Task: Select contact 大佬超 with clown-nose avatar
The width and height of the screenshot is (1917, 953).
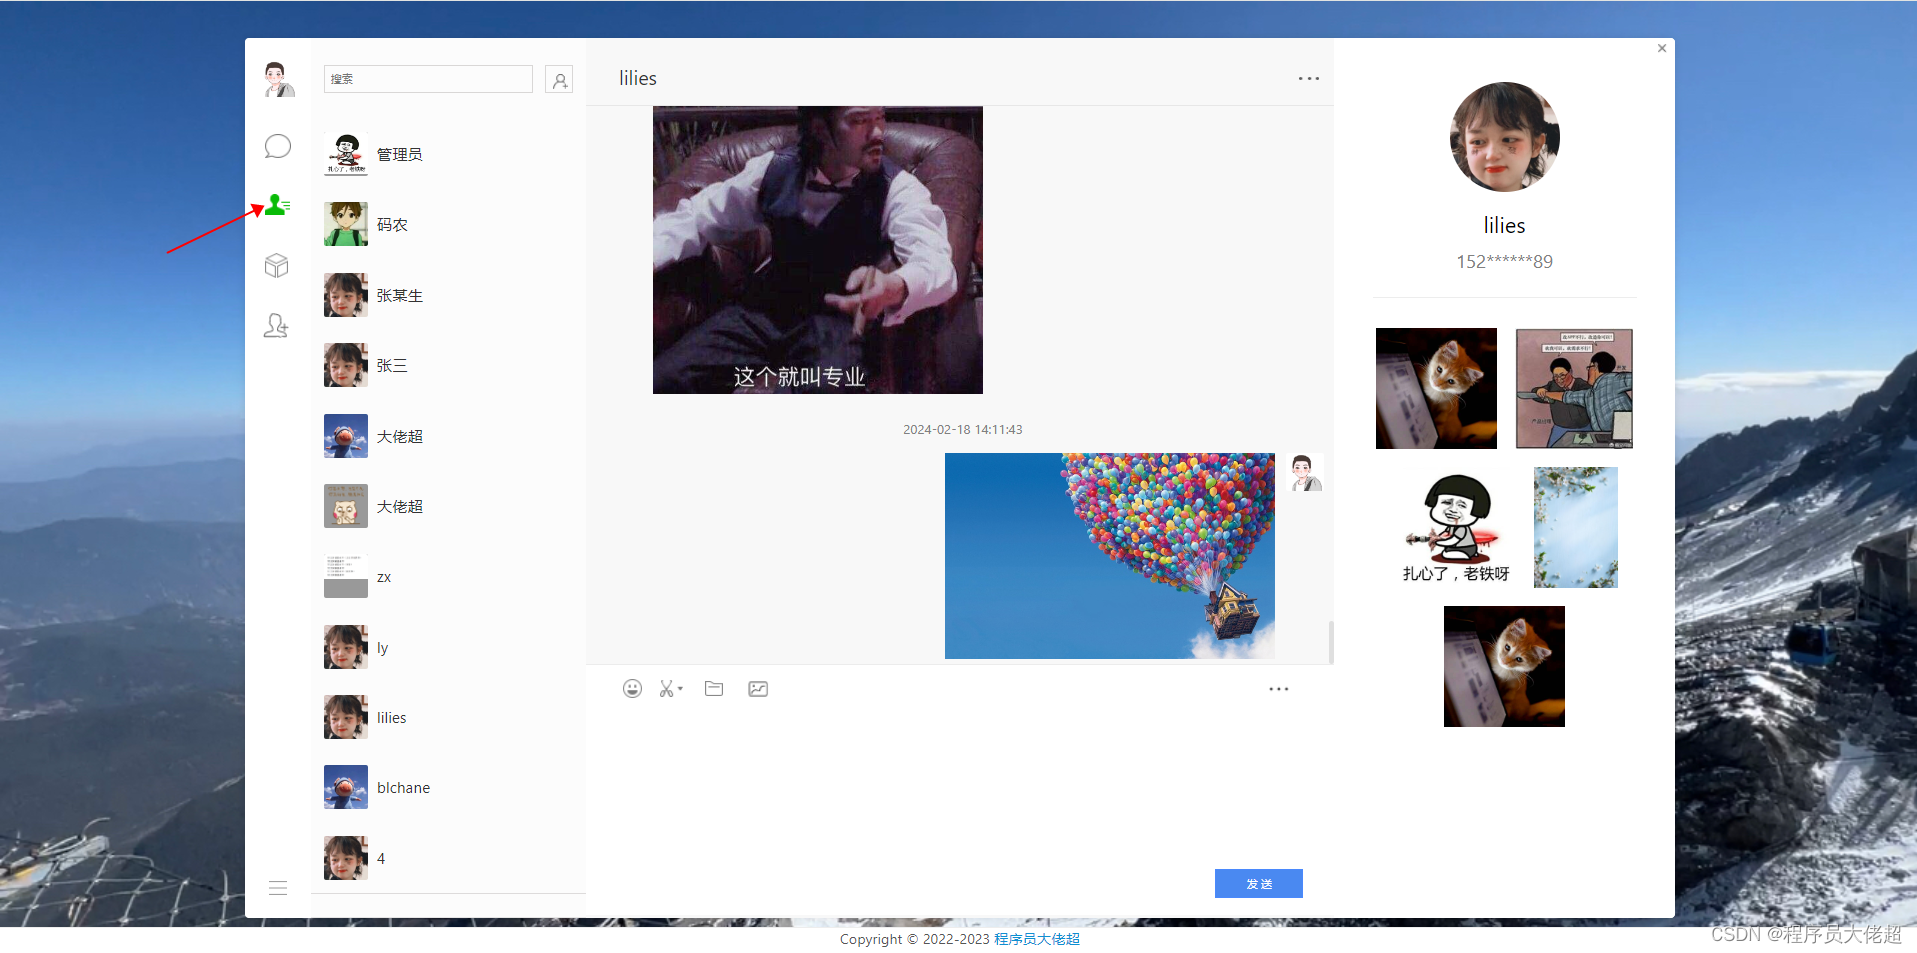Action: (x=448, y=436)
